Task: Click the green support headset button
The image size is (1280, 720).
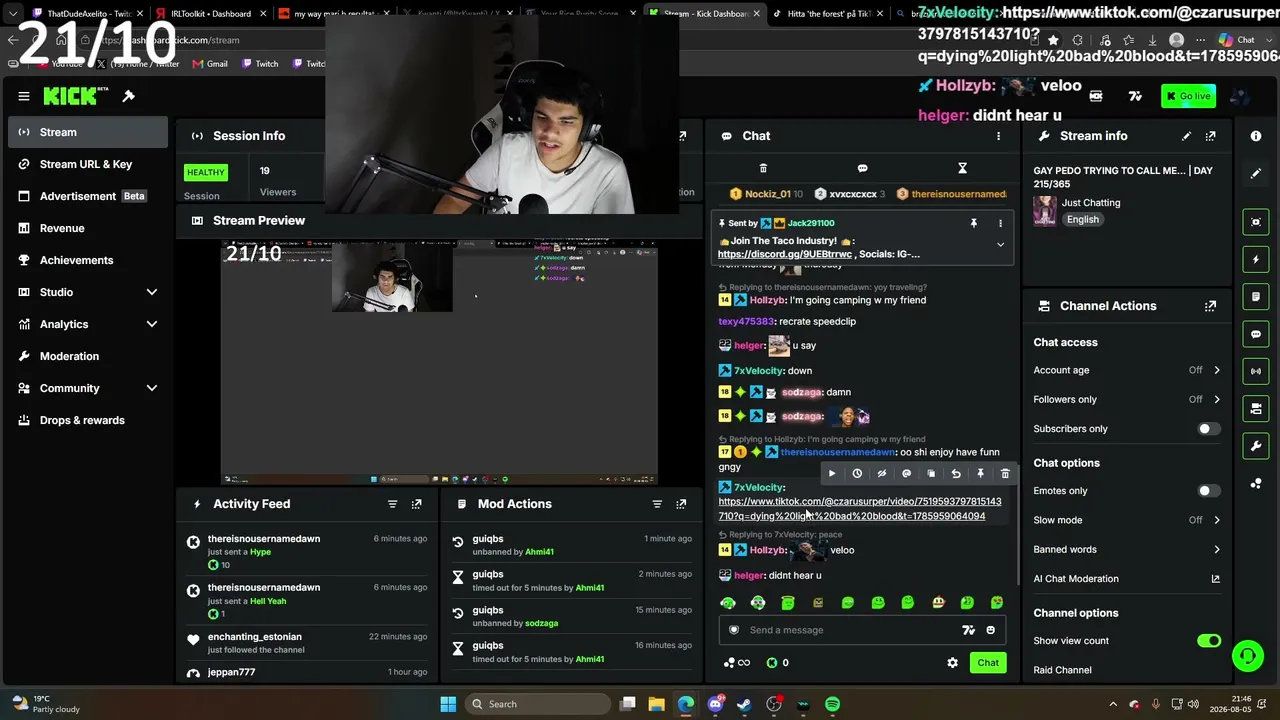Action: click(1248, 656)
